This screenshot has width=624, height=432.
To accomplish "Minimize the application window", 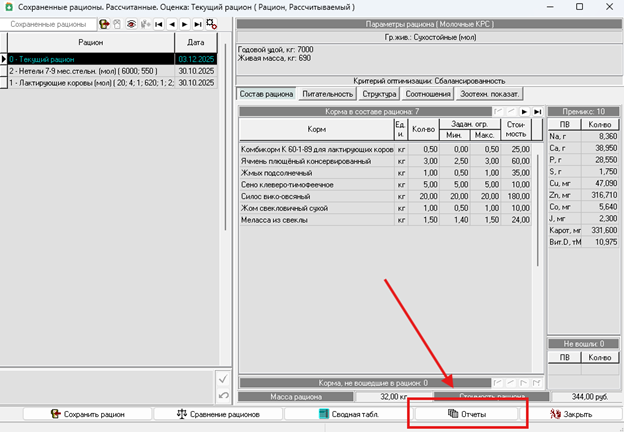I will [550, 7].
